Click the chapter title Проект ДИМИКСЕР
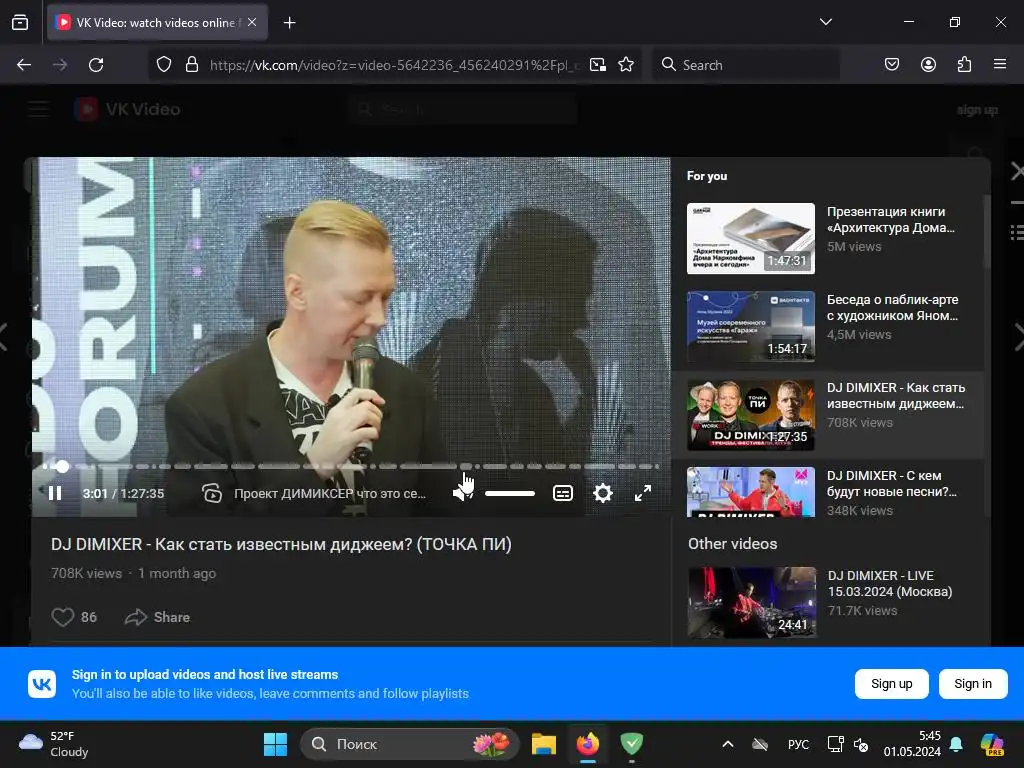 (330, 494)
